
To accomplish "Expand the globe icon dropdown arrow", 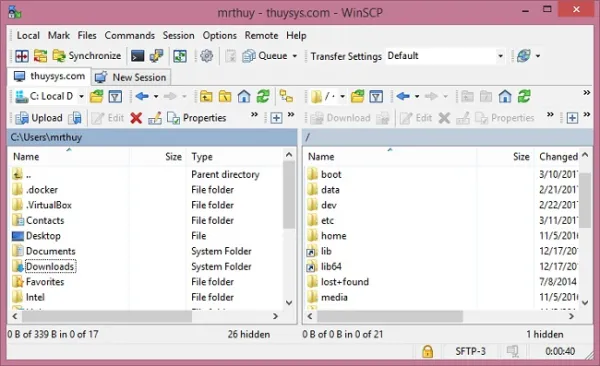I will click(x=538, y=56).
